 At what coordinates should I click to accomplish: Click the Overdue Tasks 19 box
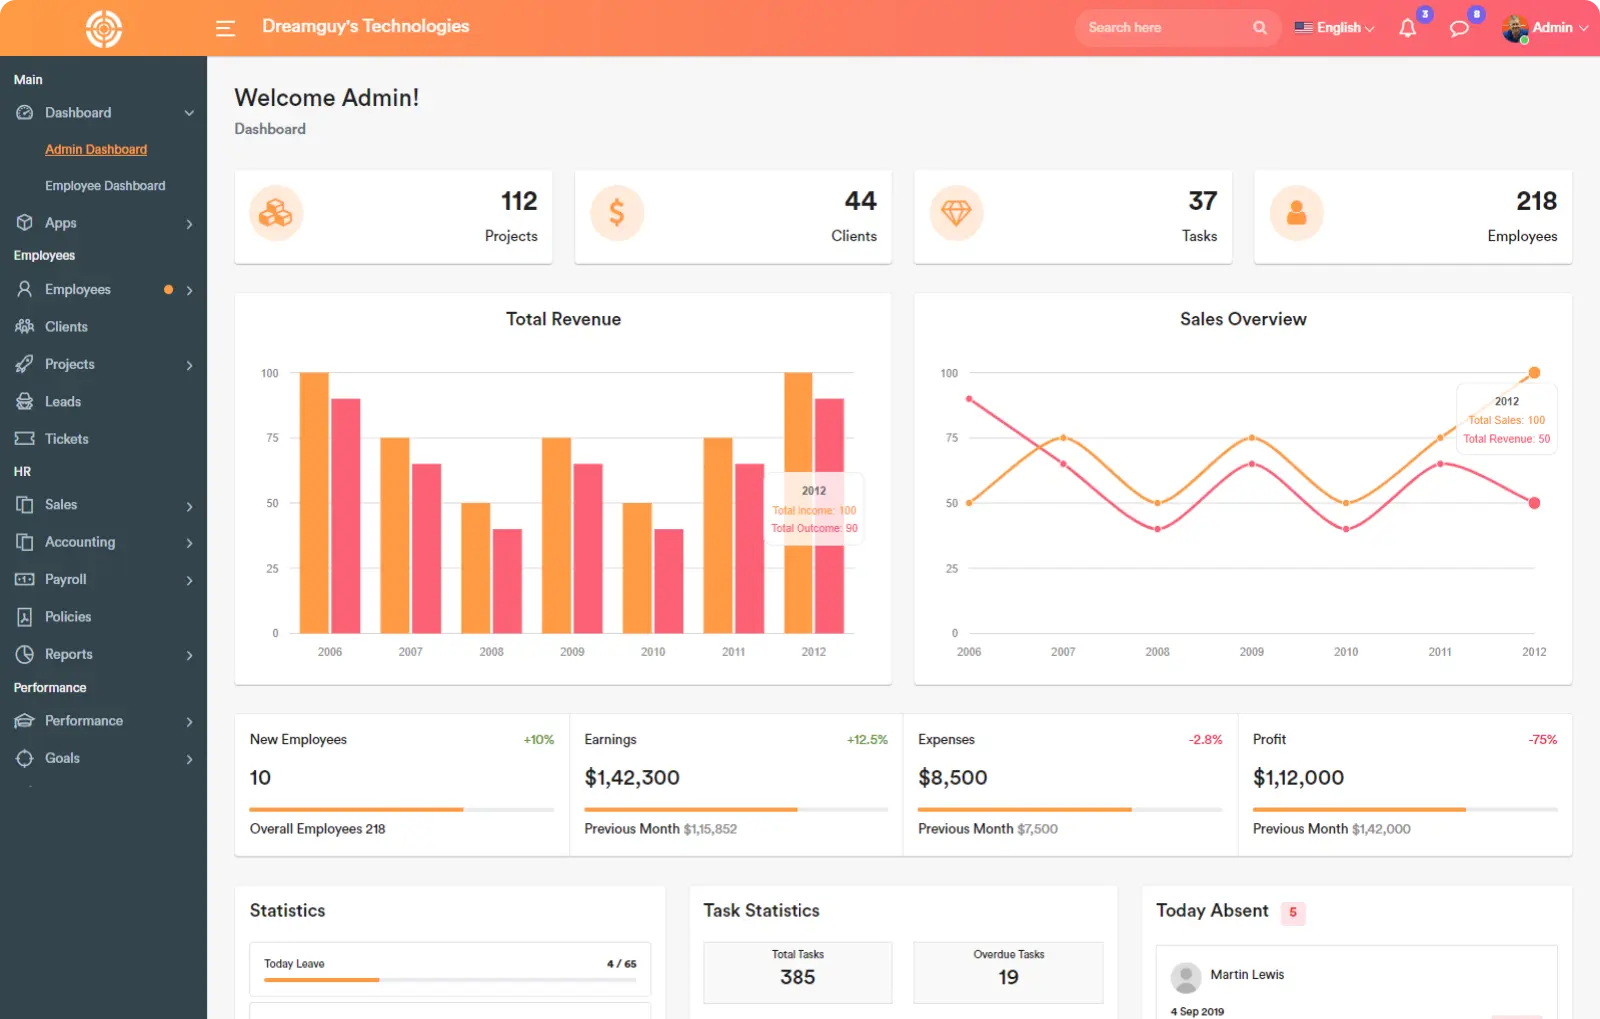[1008, 972]
